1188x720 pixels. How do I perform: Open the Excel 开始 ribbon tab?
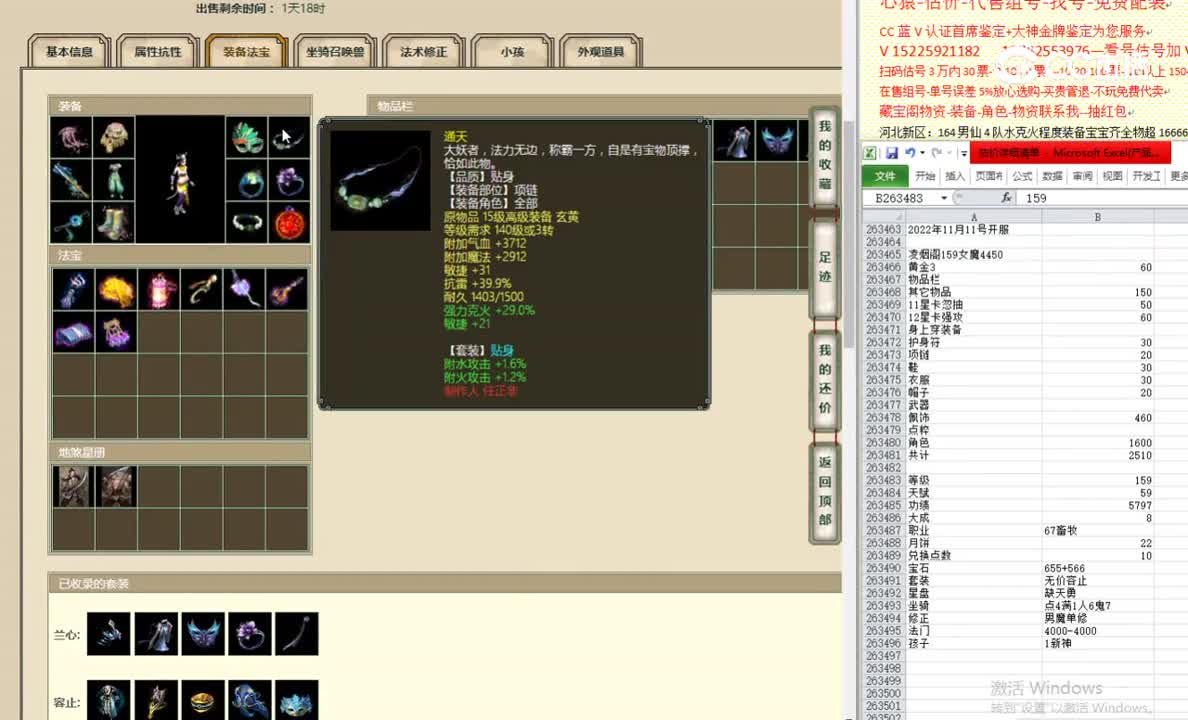(925, 176)
